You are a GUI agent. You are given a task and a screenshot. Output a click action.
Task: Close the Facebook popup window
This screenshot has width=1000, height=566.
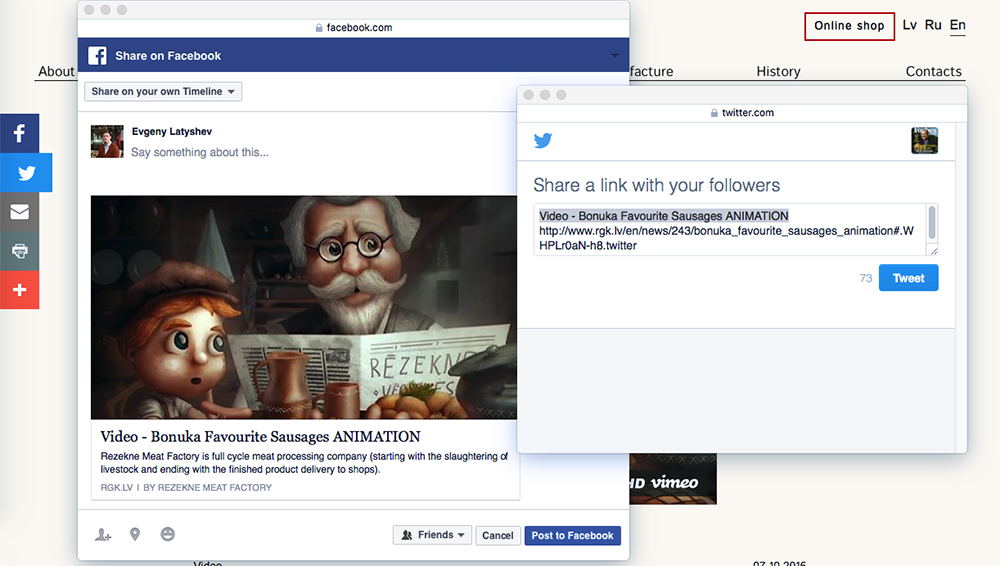click(89, 10)
